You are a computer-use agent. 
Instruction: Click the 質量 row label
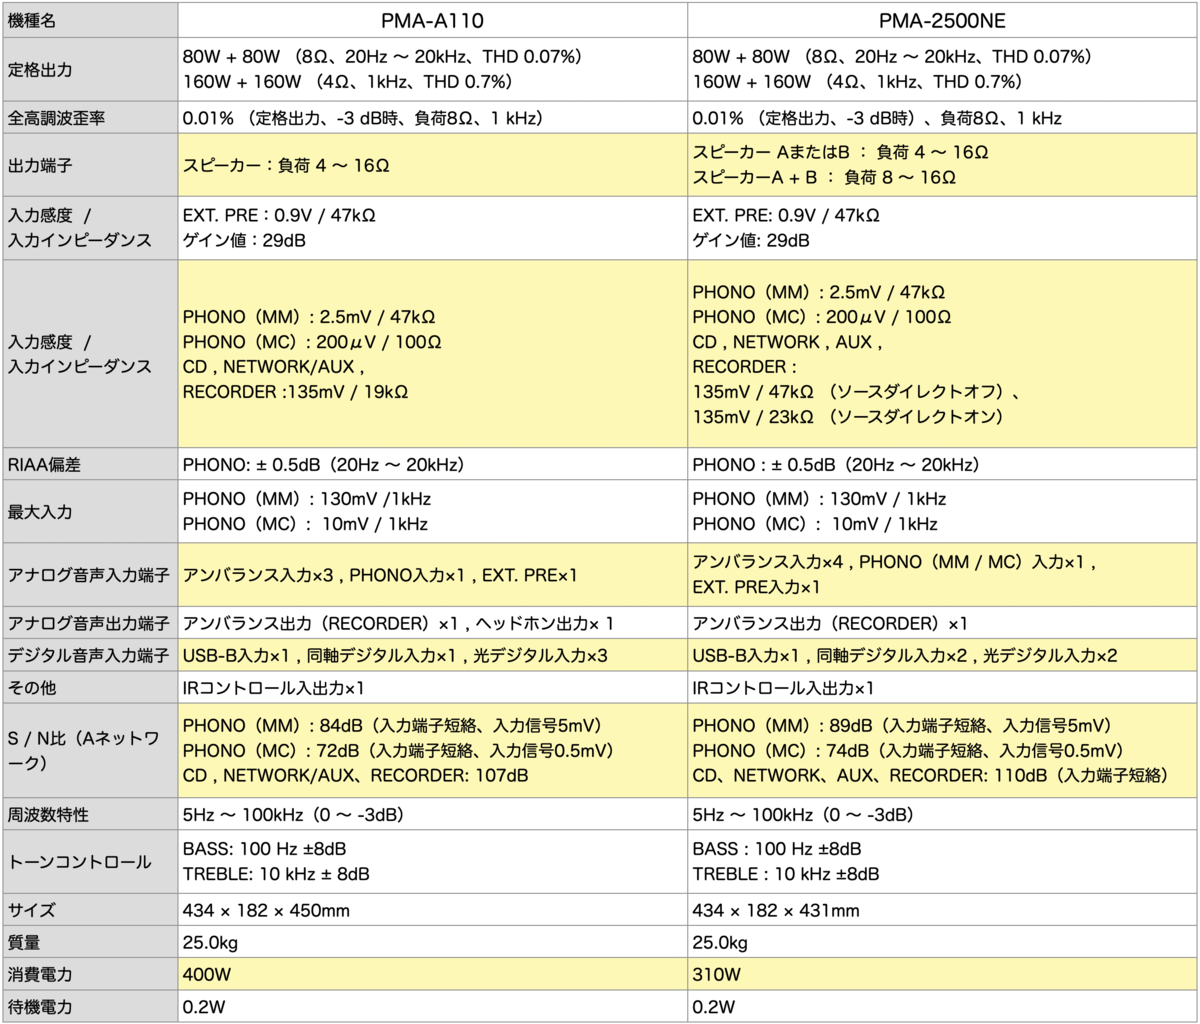90,942
